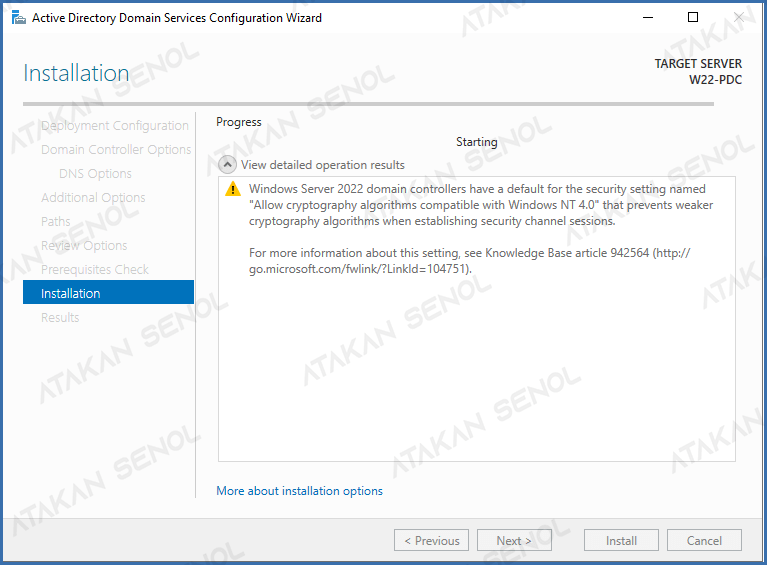This screenshot has width=767, height=565.
Task: Click the Next button
Action: click(514, 541)
